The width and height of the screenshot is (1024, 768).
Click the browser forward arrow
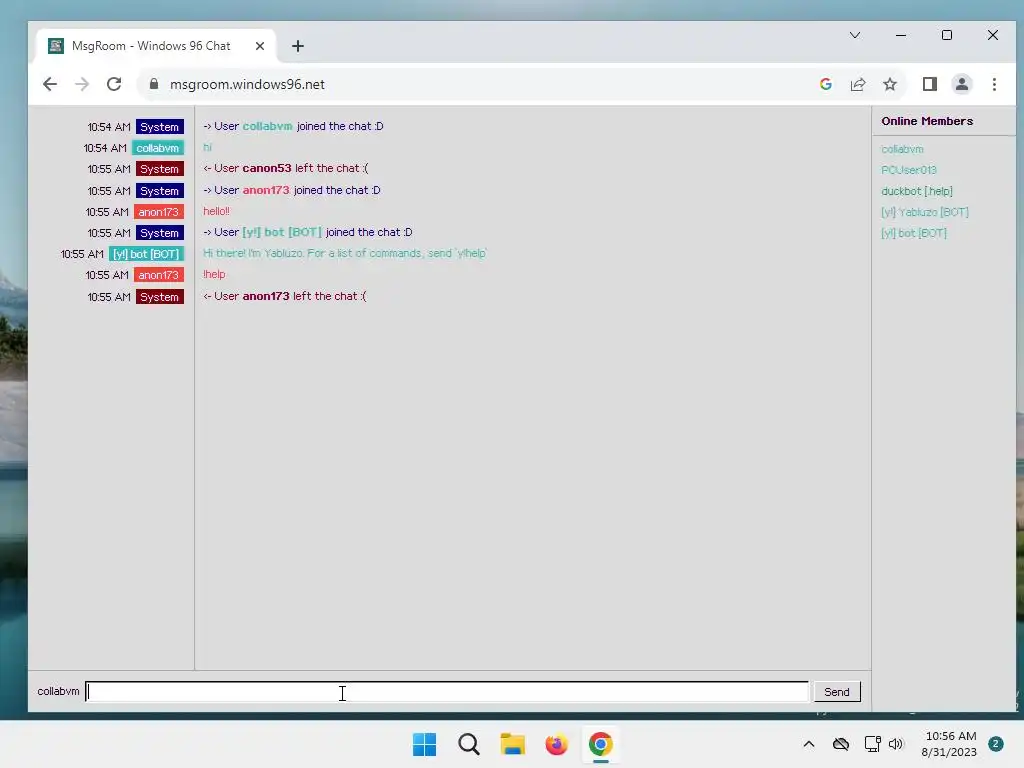point(82,84)
